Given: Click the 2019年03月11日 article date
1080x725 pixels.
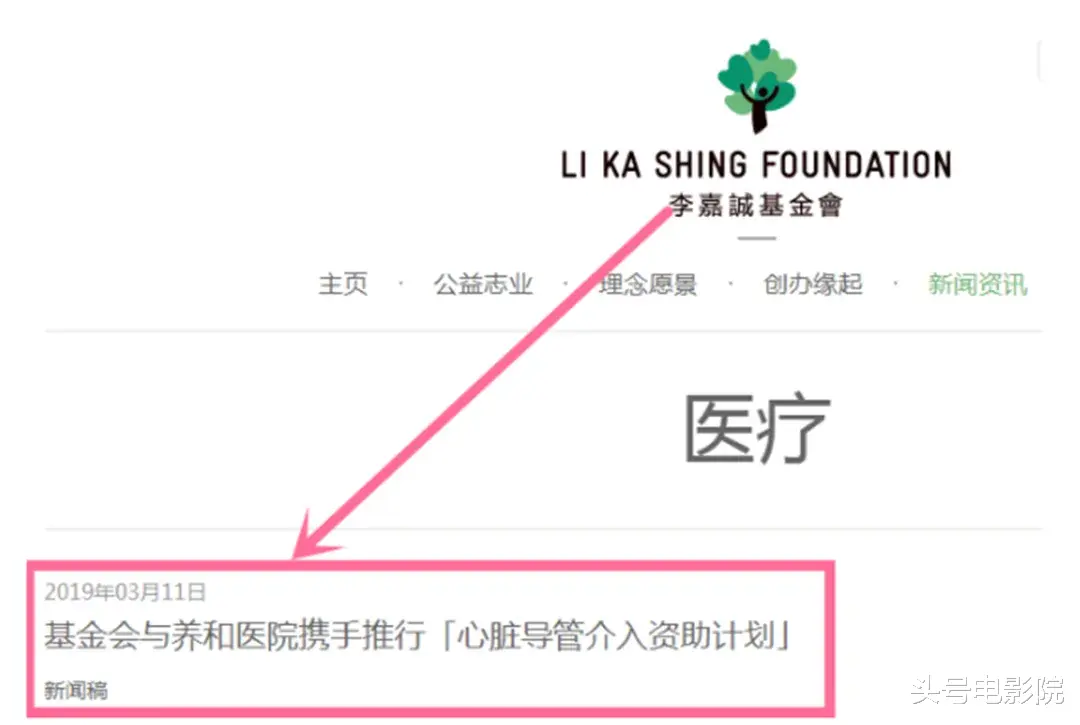Looking at the screenshot, I should pyautogui.click(x=125, y=592).
